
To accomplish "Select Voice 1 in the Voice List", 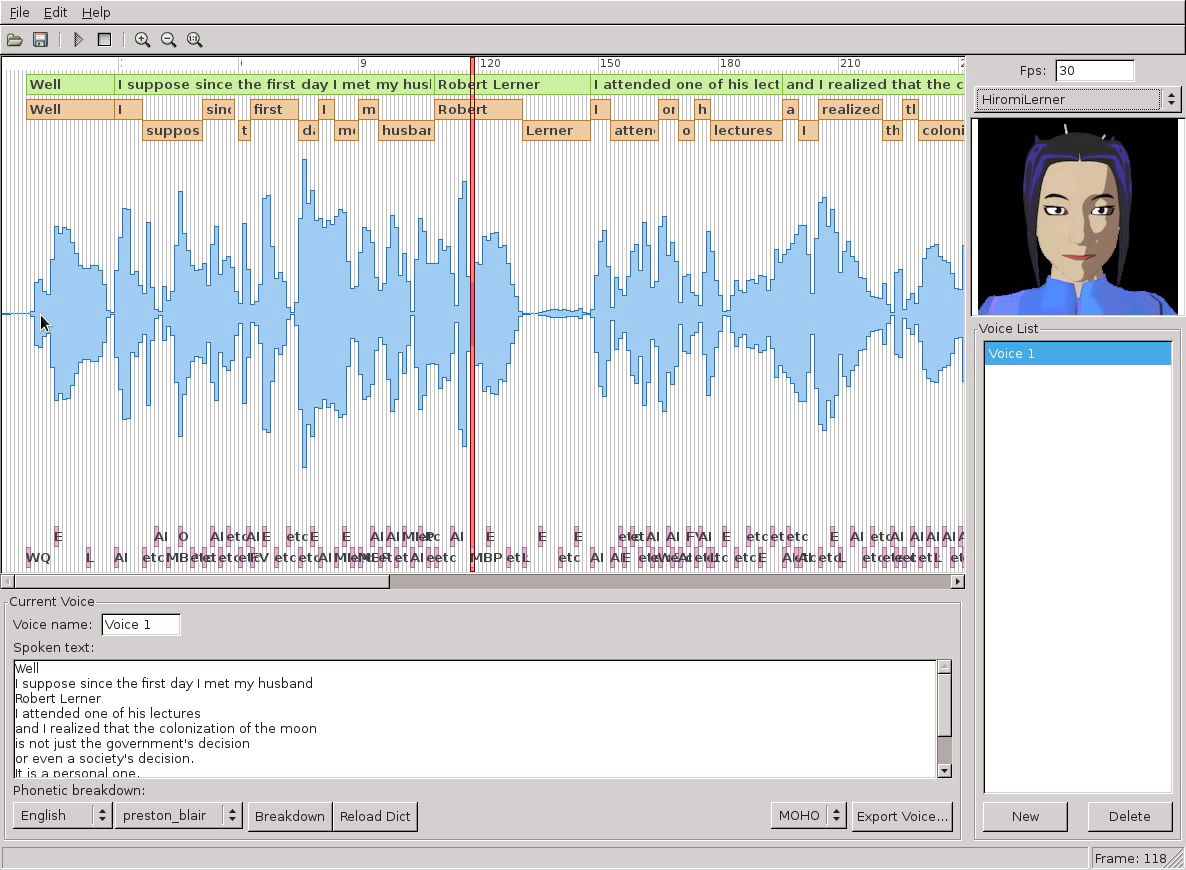I will click(1077, 353).
